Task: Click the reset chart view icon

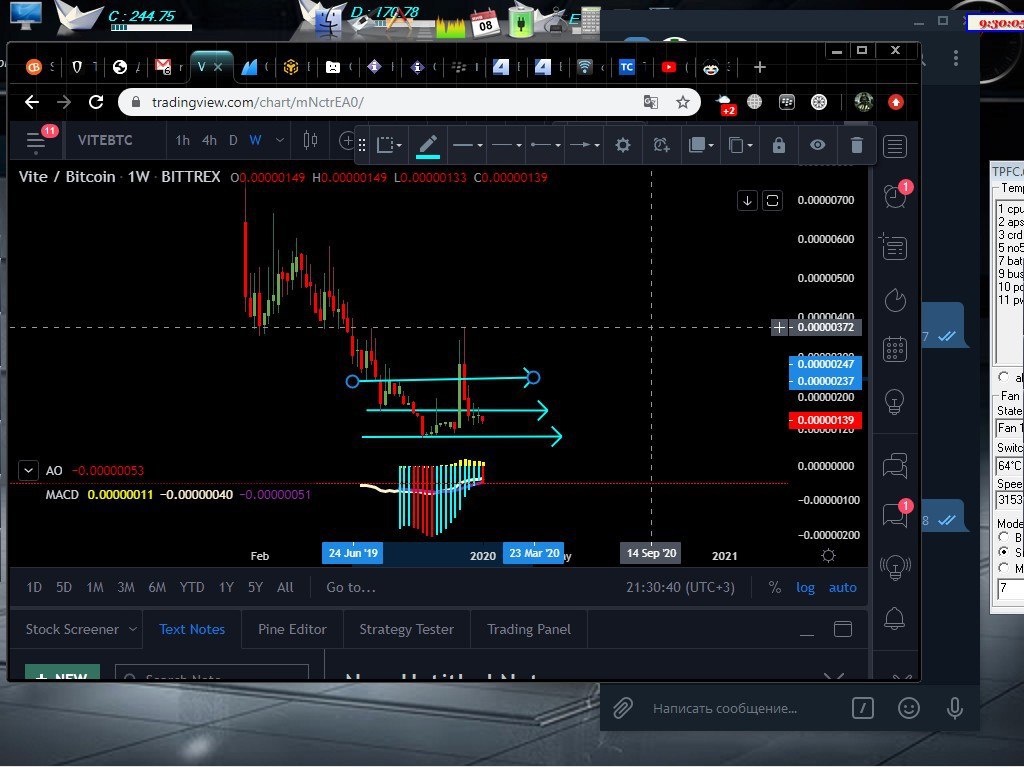Action: click(x=772, y=200)
